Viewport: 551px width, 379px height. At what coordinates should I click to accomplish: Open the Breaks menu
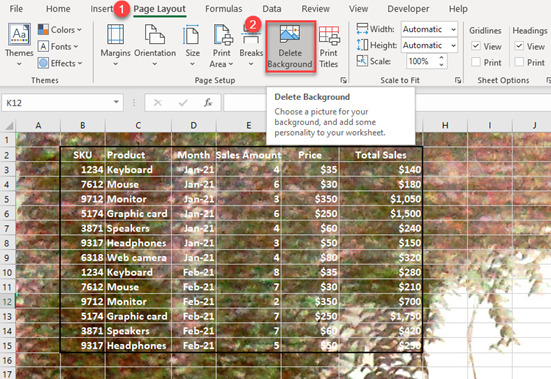tap(251, 45)
